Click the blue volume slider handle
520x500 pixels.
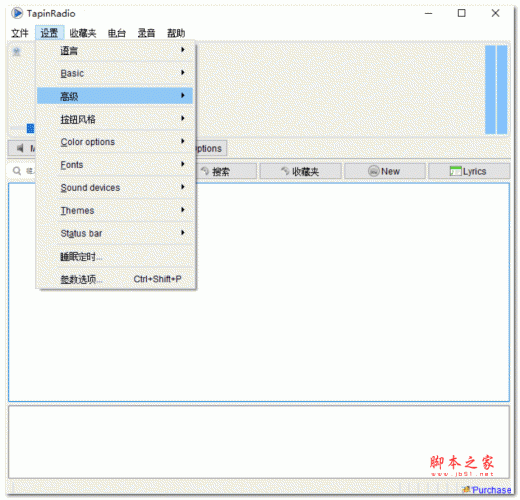30,128
